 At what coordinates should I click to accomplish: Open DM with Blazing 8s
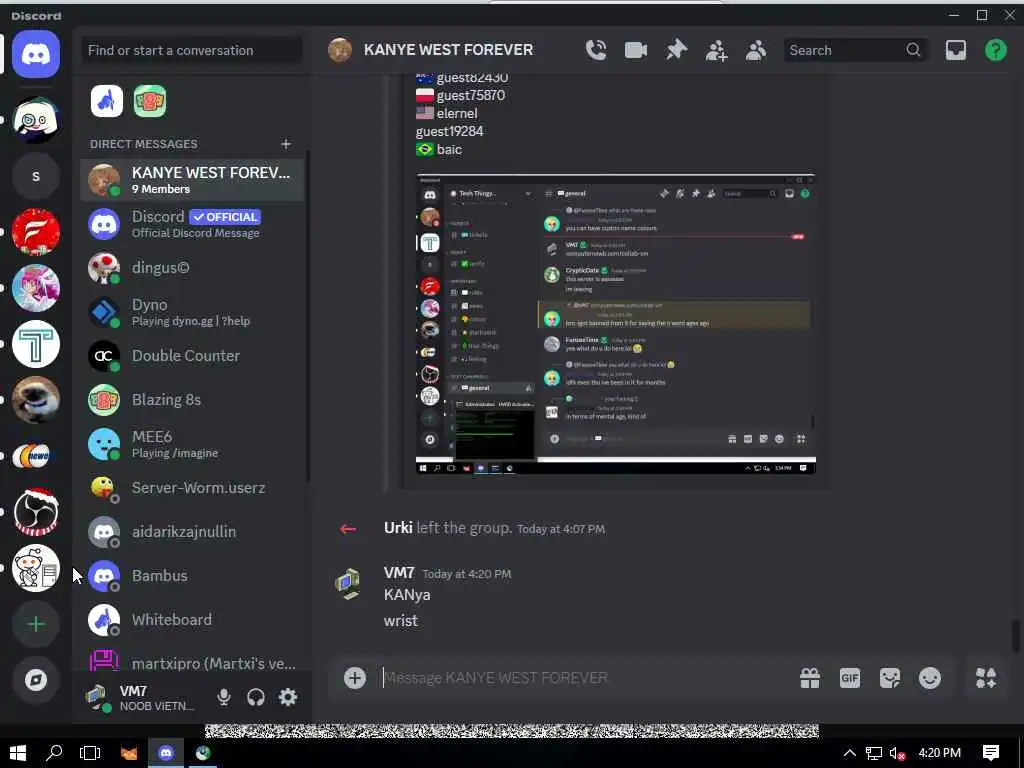click(x=193, y=400)
